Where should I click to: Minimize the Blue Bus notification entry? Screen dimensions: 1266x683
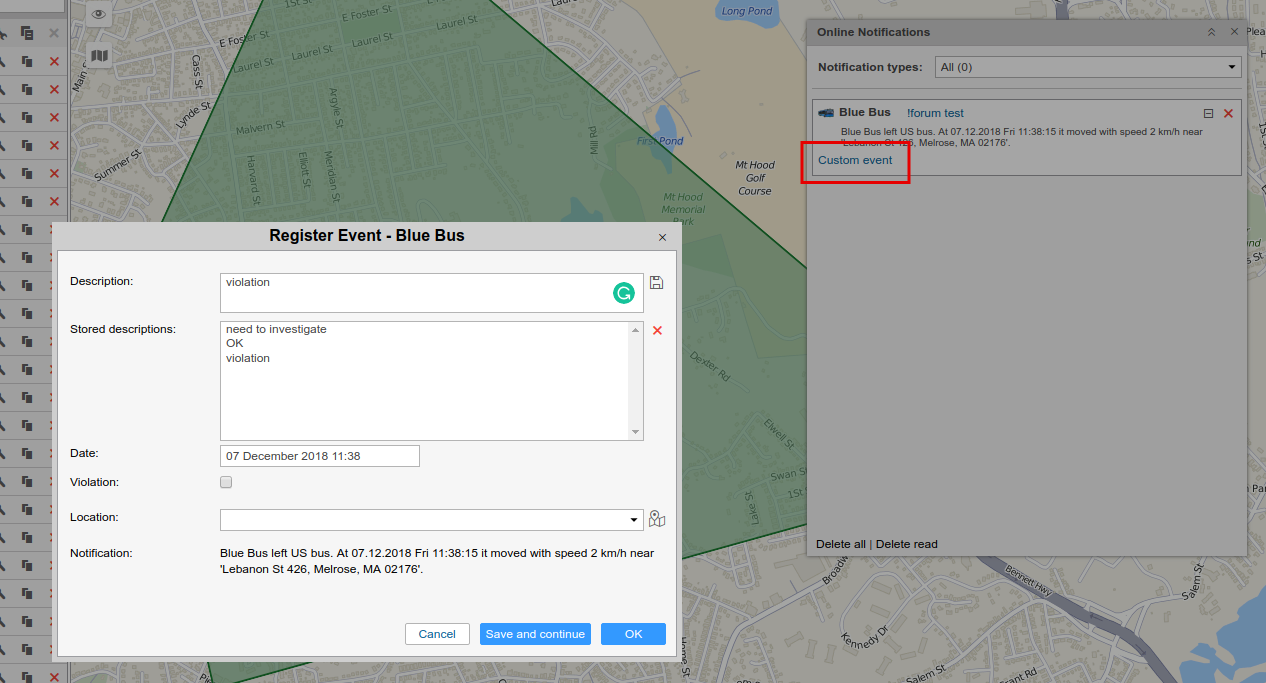(1208, 114)
